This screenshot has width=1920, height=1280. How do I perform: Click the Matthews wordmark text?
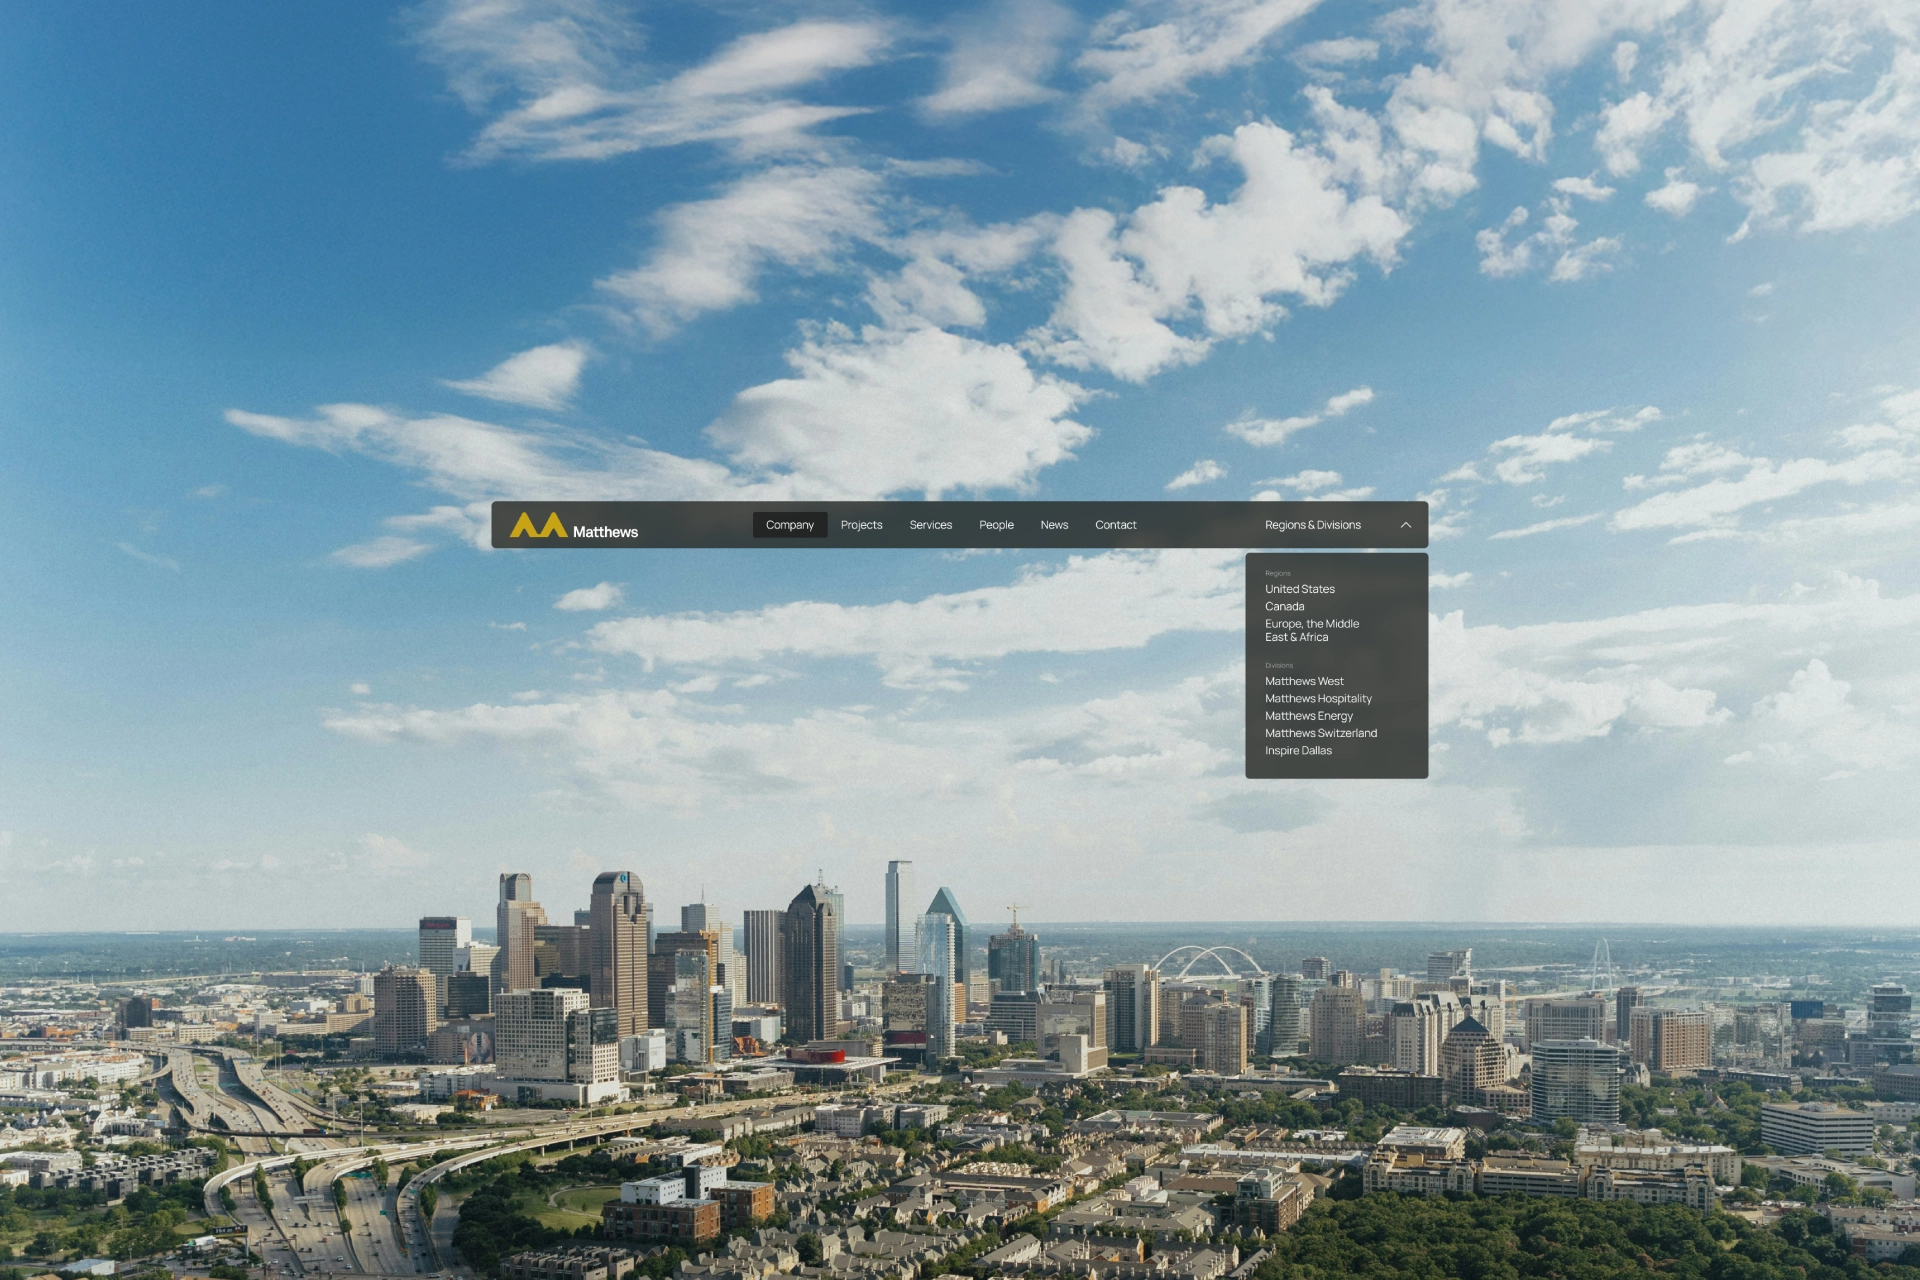[x=605, y=532]
